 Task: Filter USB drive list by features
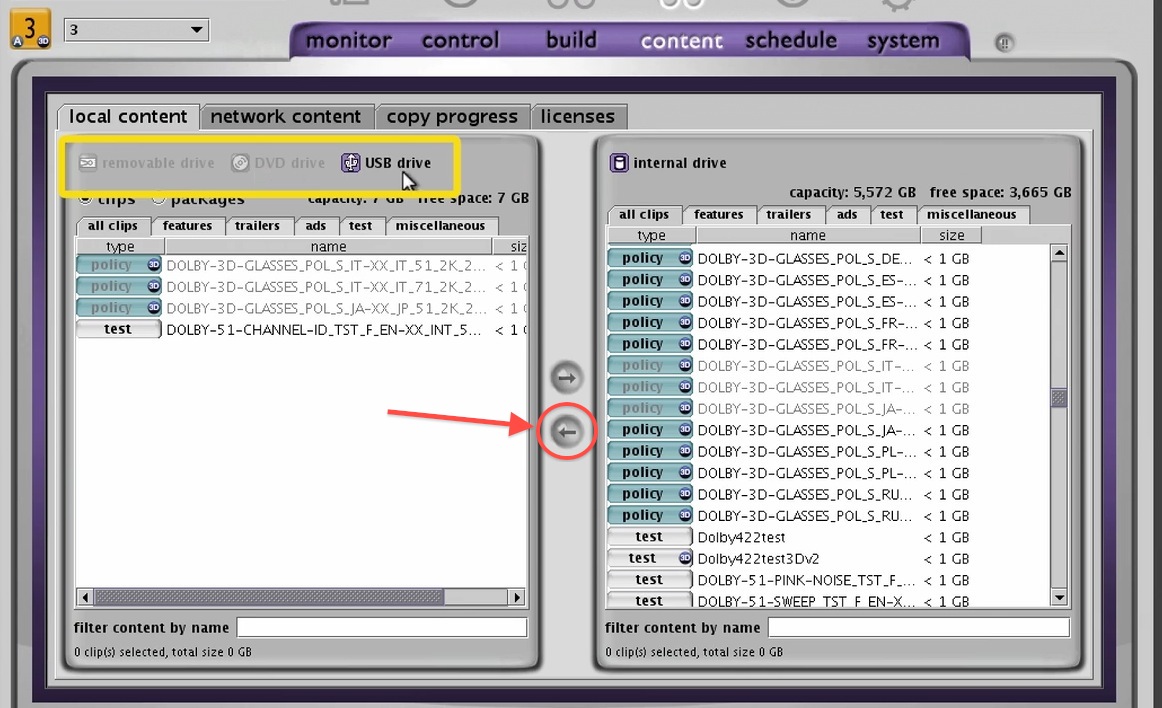187,225
